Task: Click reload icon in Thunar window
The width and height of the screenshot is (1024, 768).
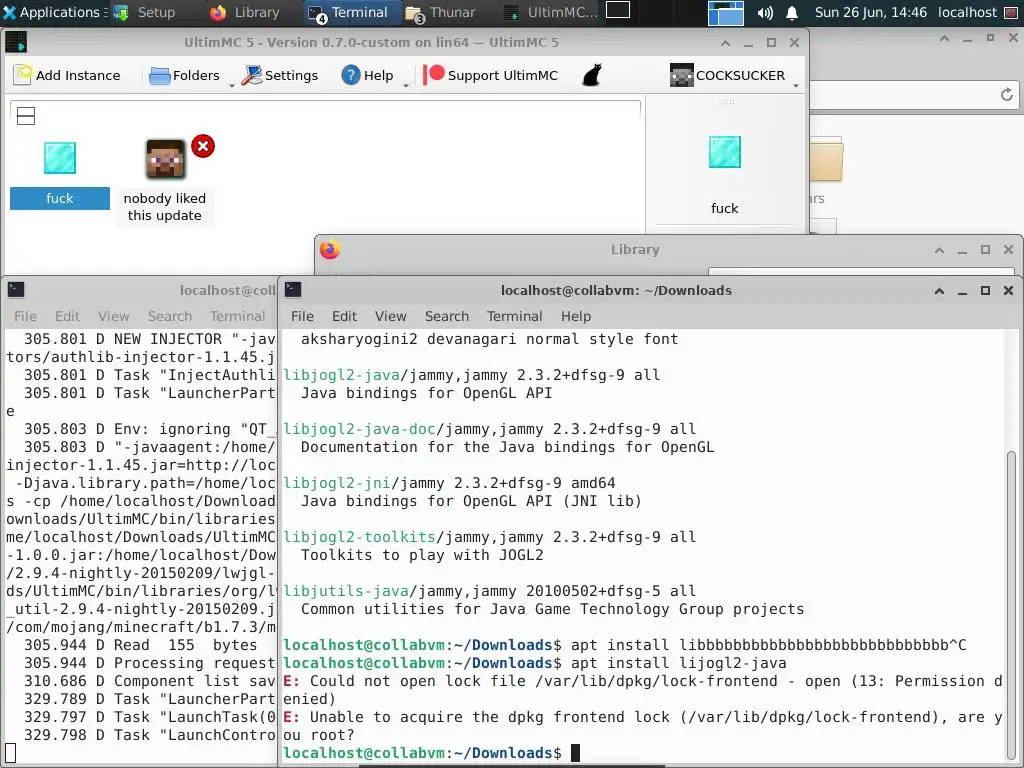Action: tap(1007, 95)
